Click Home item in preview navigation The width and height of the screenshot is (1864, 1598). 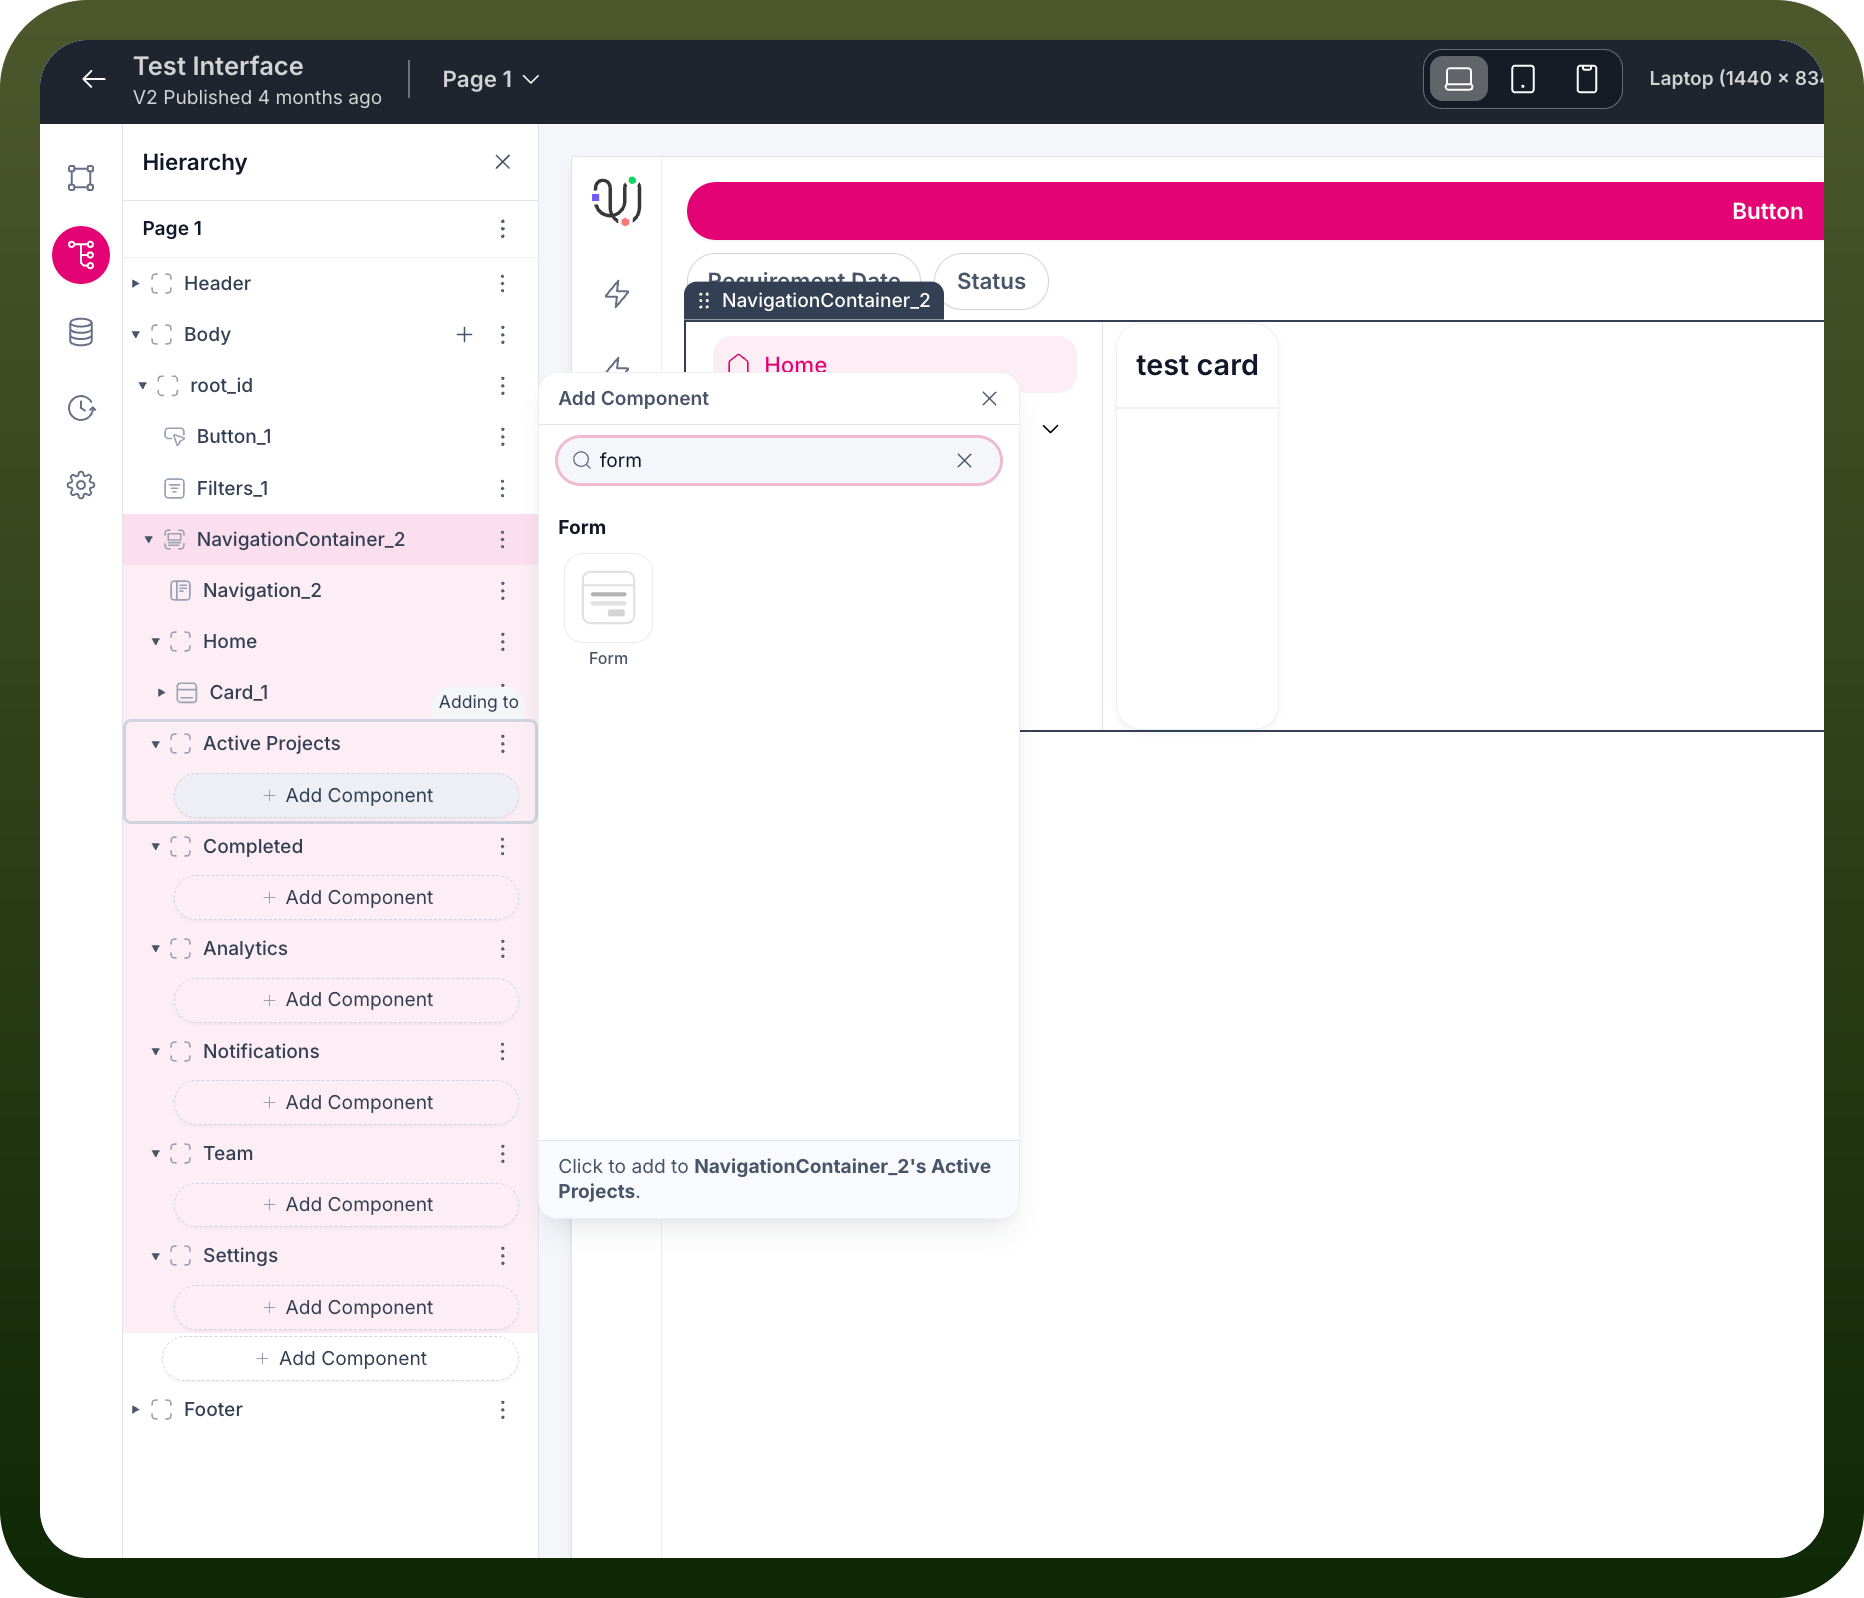pos(895,364)
